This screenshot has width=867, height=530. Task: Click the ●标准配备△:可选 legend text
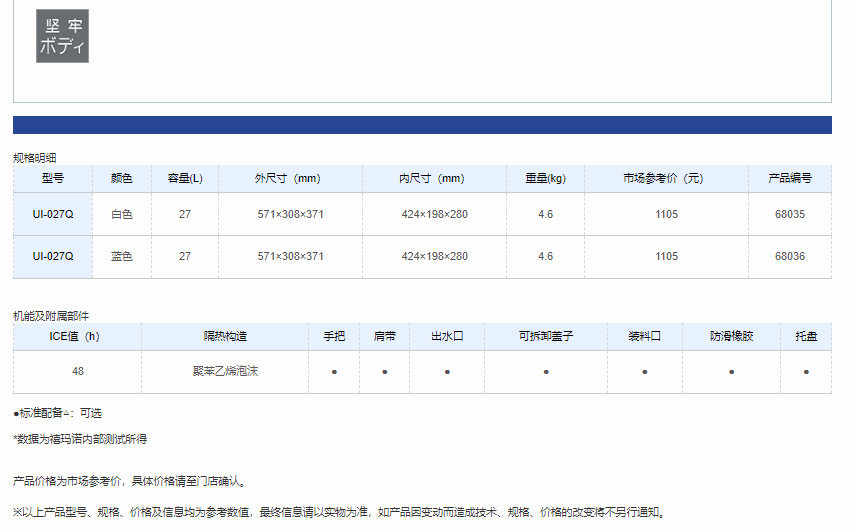pyautogui.click(x=58, y=413)
